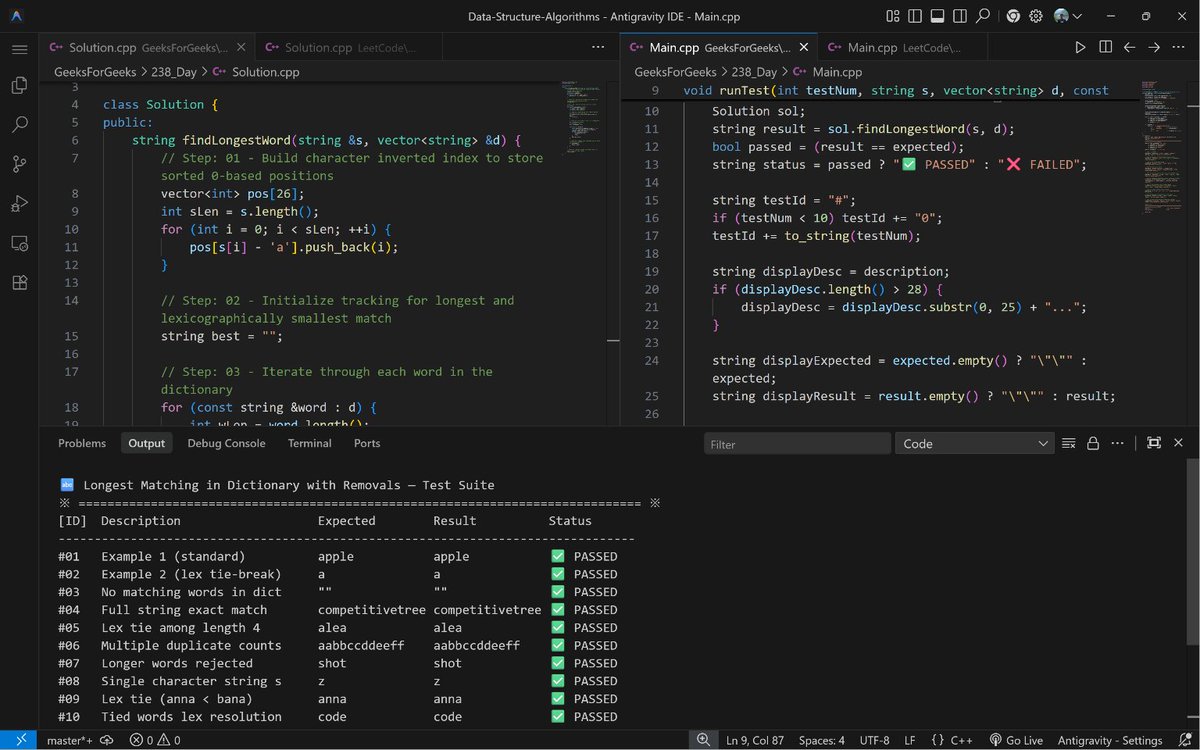Open the hamburger application menu

pyautogui.click(x=19, y=49)
